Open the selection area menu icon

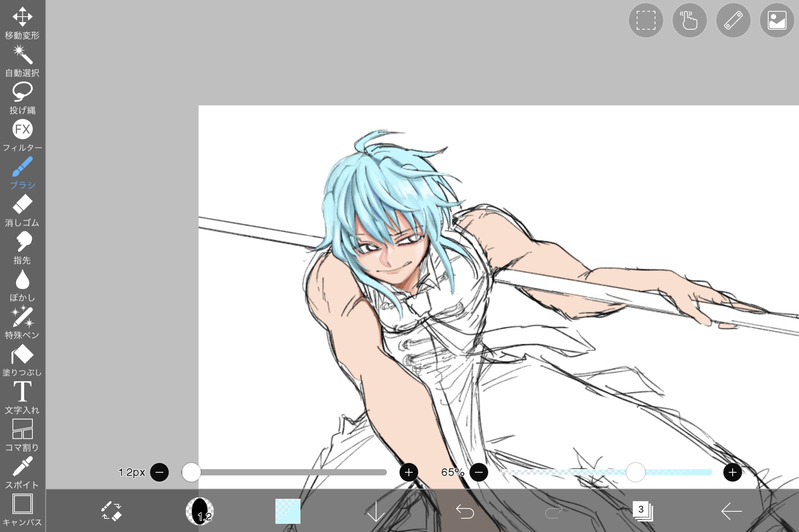coord(646,20)
